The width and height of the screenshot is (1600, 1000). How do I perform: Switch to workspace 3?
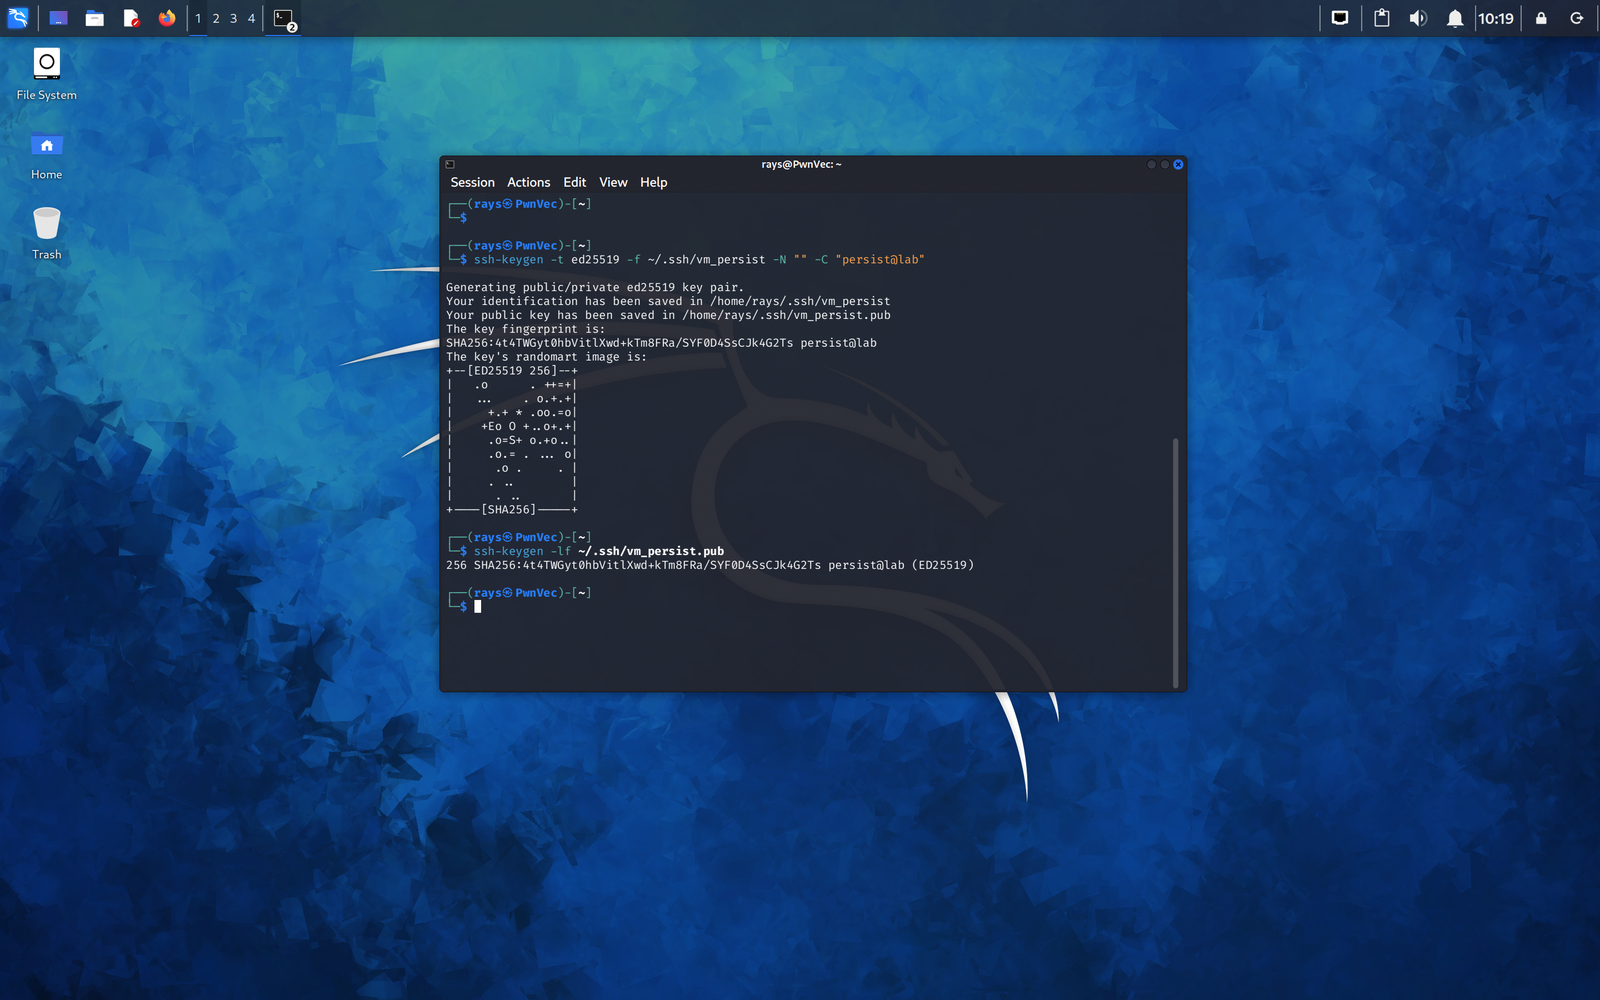tap(234, 18)
